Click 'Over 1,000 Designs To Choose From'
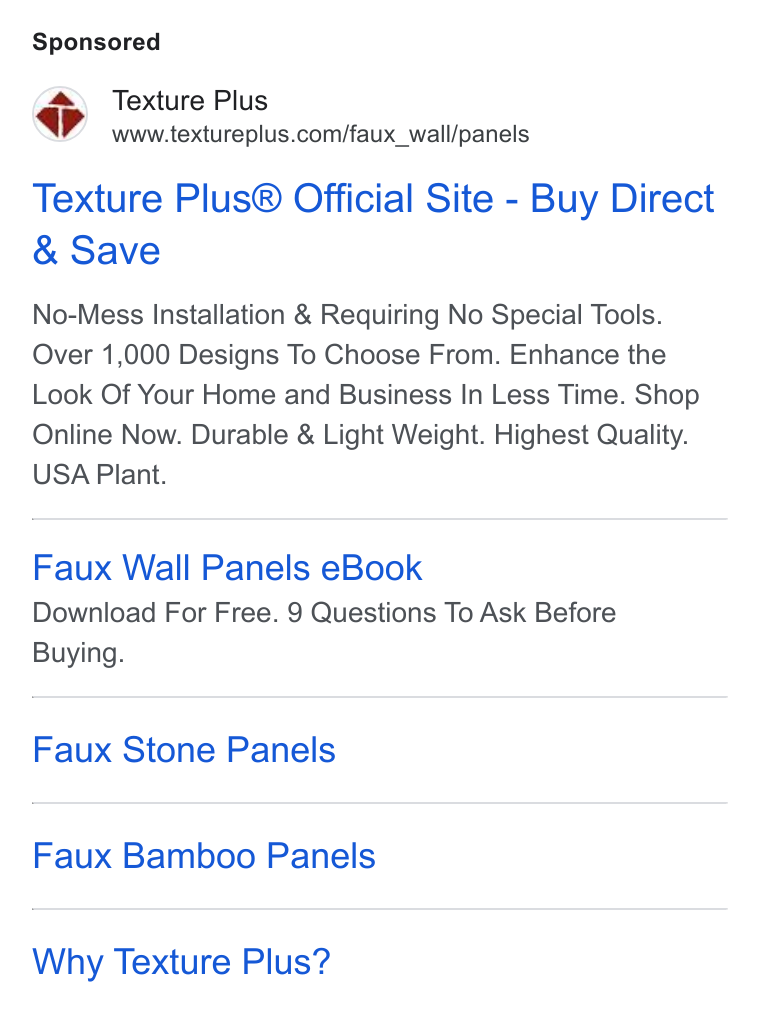This screenshot has height=1014, width=760. coord(266,354)
